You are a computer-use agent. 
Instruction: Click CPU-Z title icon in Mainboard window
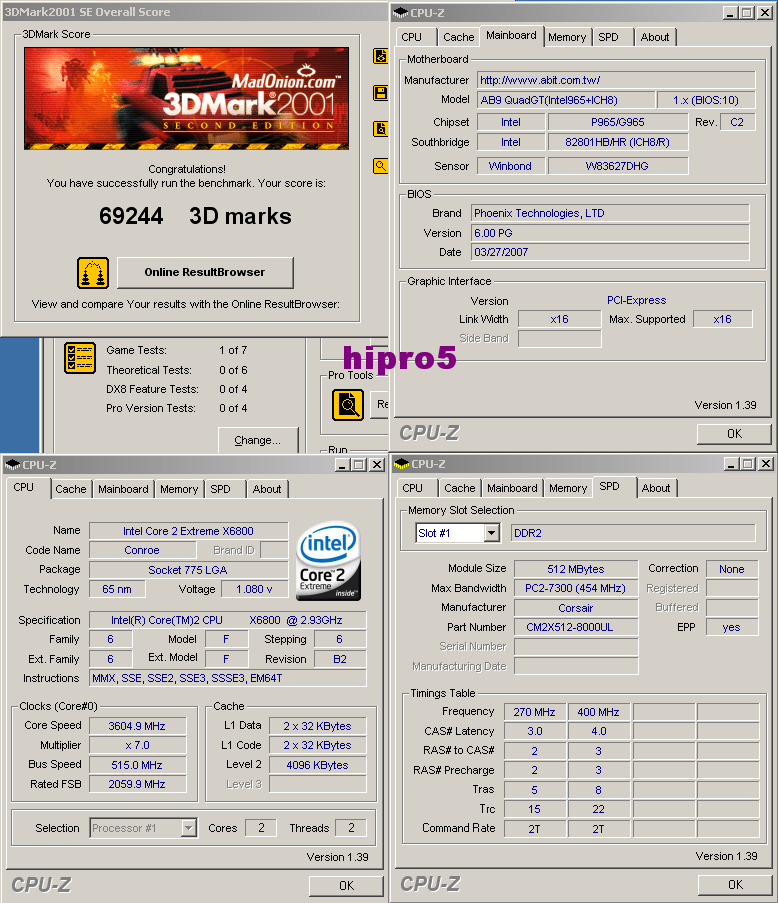401,13
